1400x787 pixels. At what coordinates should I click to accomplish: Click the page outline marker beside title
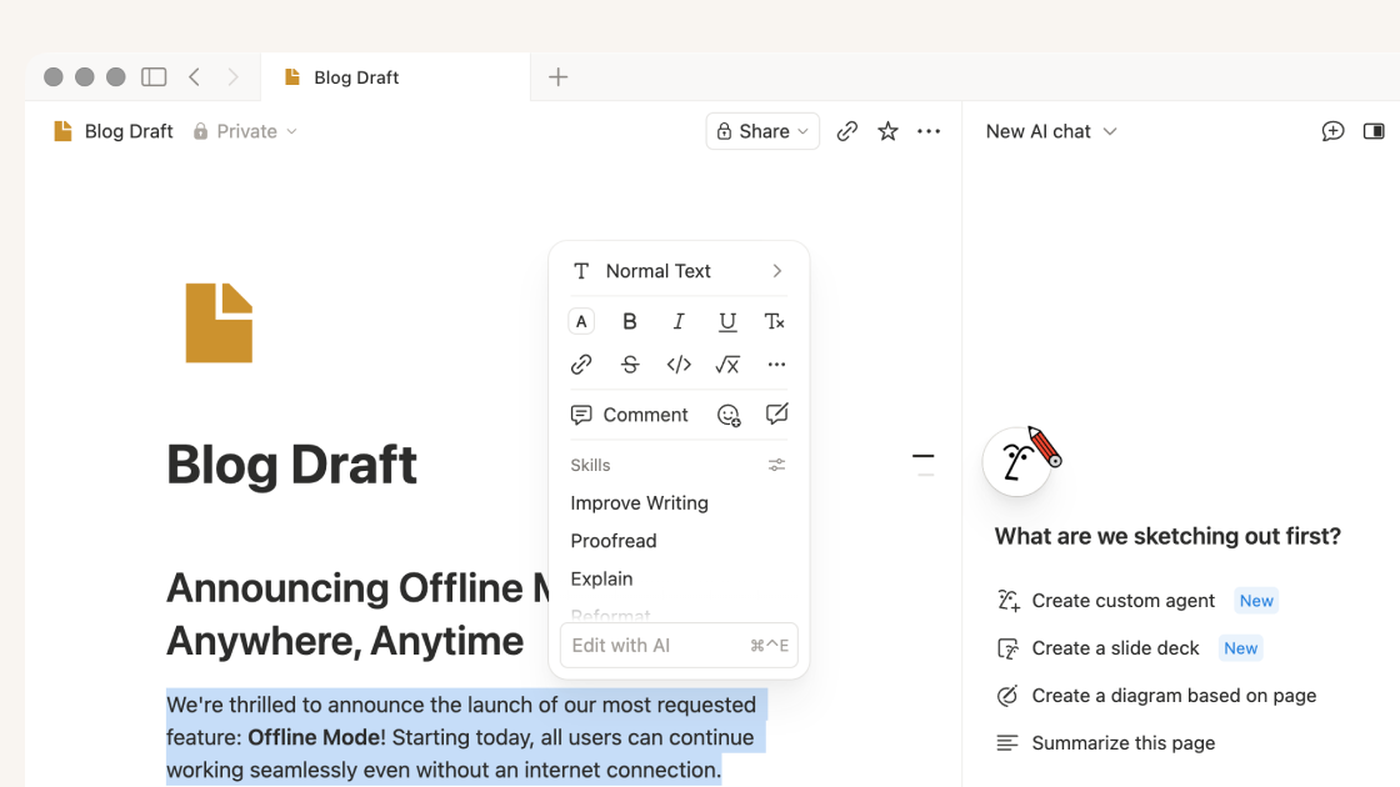pos(923,465)
